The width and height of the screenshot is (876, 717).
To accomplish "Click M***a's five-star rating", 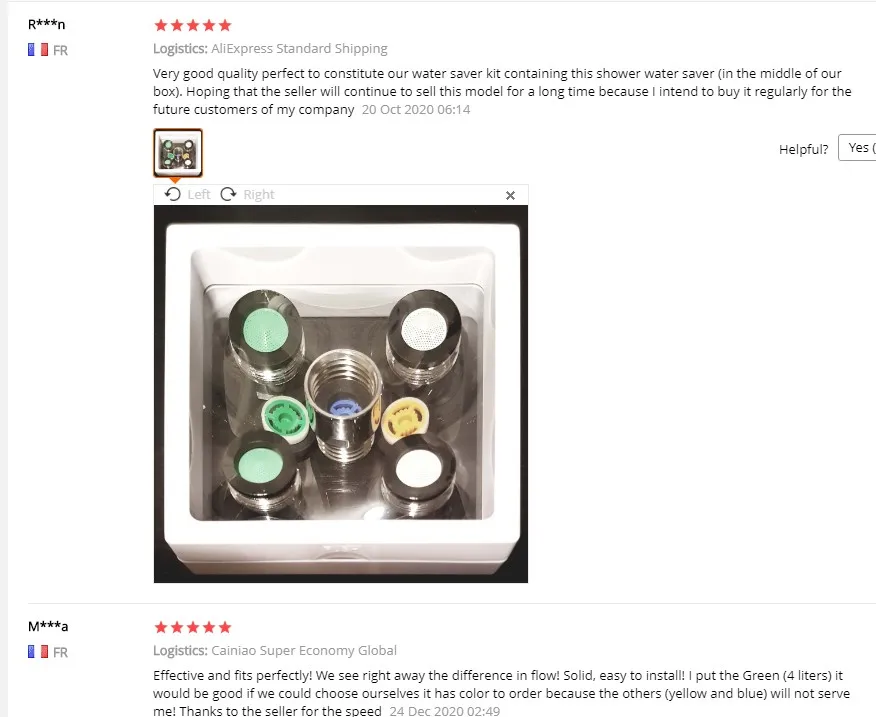I will [x=193, y=627].
